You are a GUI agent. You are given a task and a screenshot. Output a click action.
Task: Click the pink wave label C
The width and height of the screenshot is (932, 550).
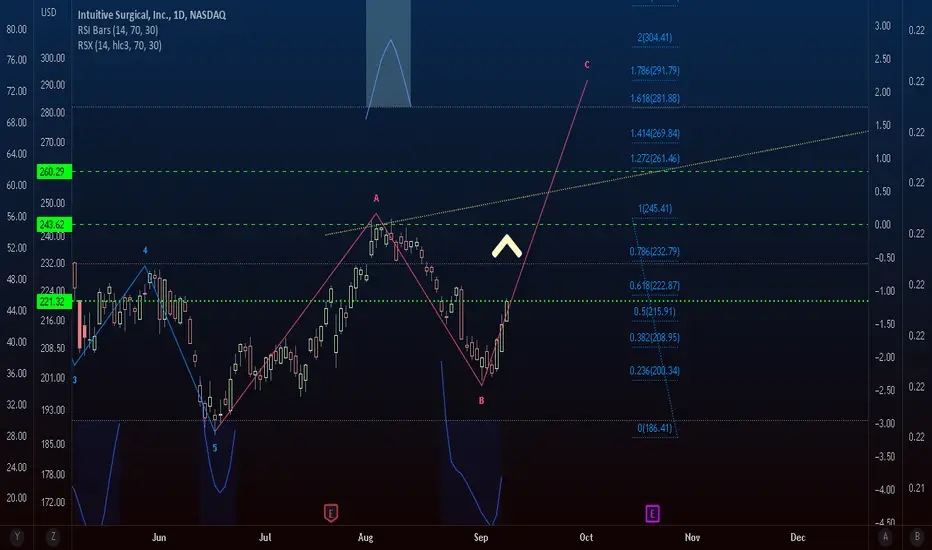coord(587,65)
